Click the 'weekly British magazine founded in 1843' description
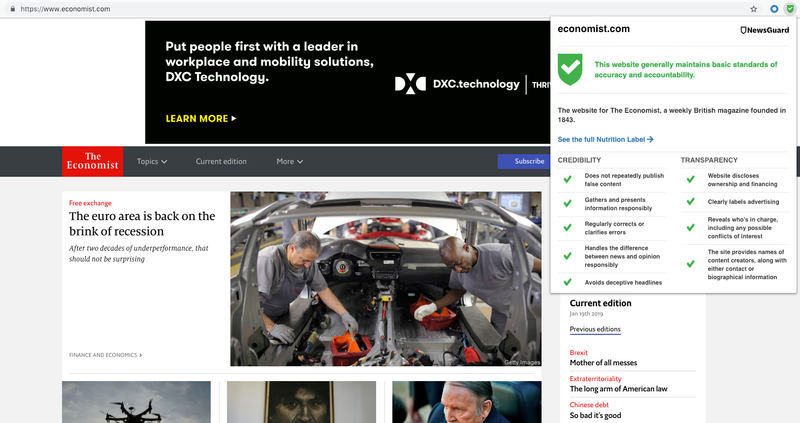This screenshot has height=423, width=800. tap(671, 115)
